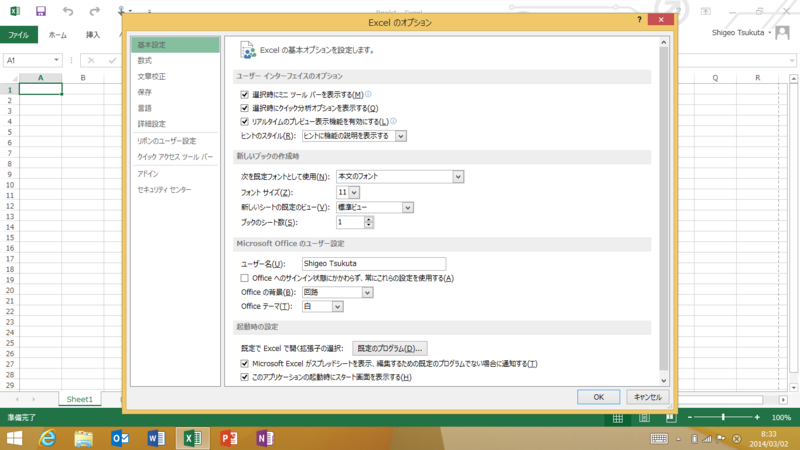
Task: Select the リボンのユーザー設定 category
Action: click(175, 141)
